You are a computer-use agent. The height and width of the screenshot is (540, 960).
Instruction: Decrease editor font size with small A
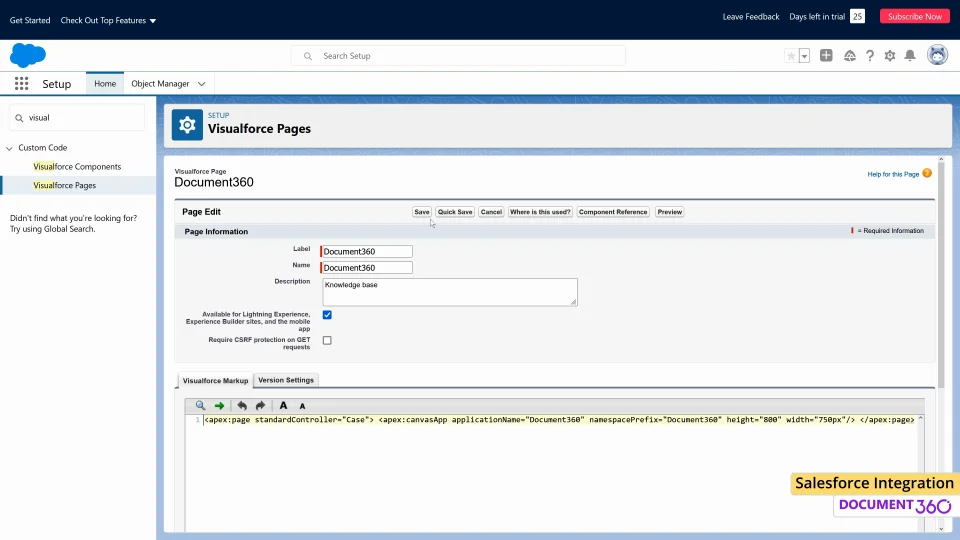click(302, 406)
